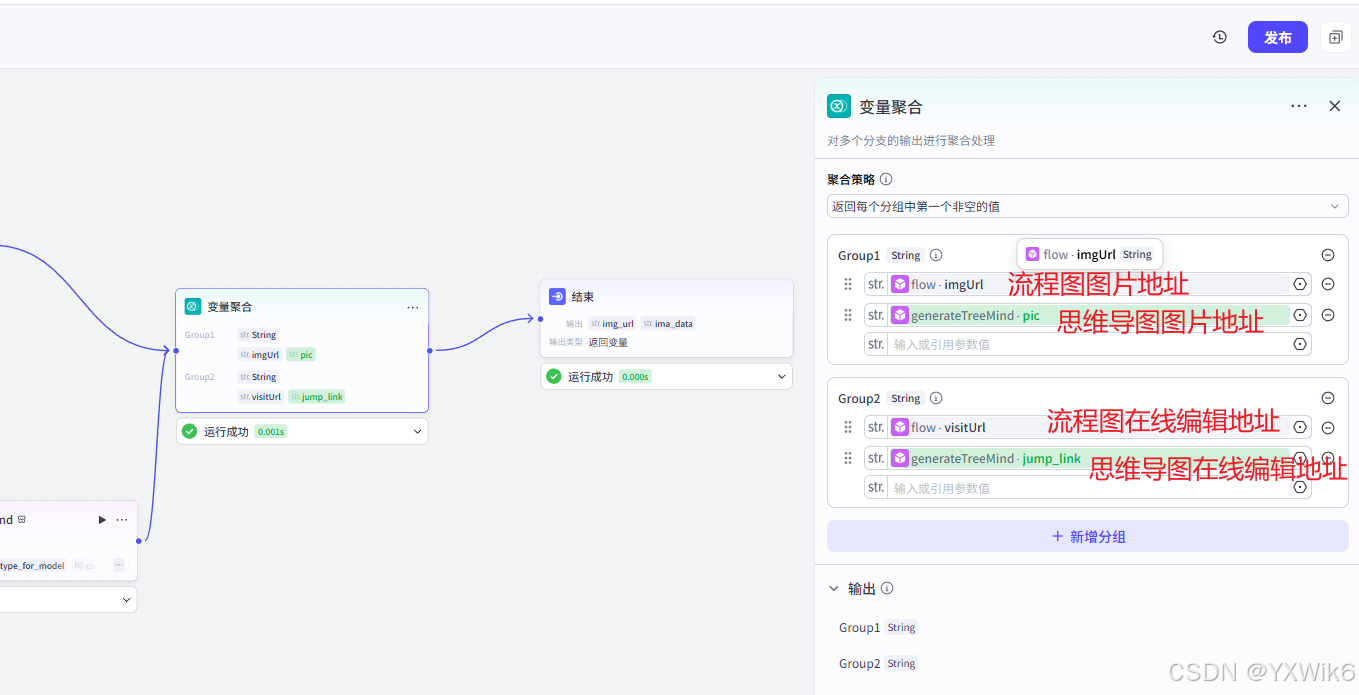Open the 聚合策略 strategy dropdown
The image size is (1359, 695).
[x=1087, y=206]
